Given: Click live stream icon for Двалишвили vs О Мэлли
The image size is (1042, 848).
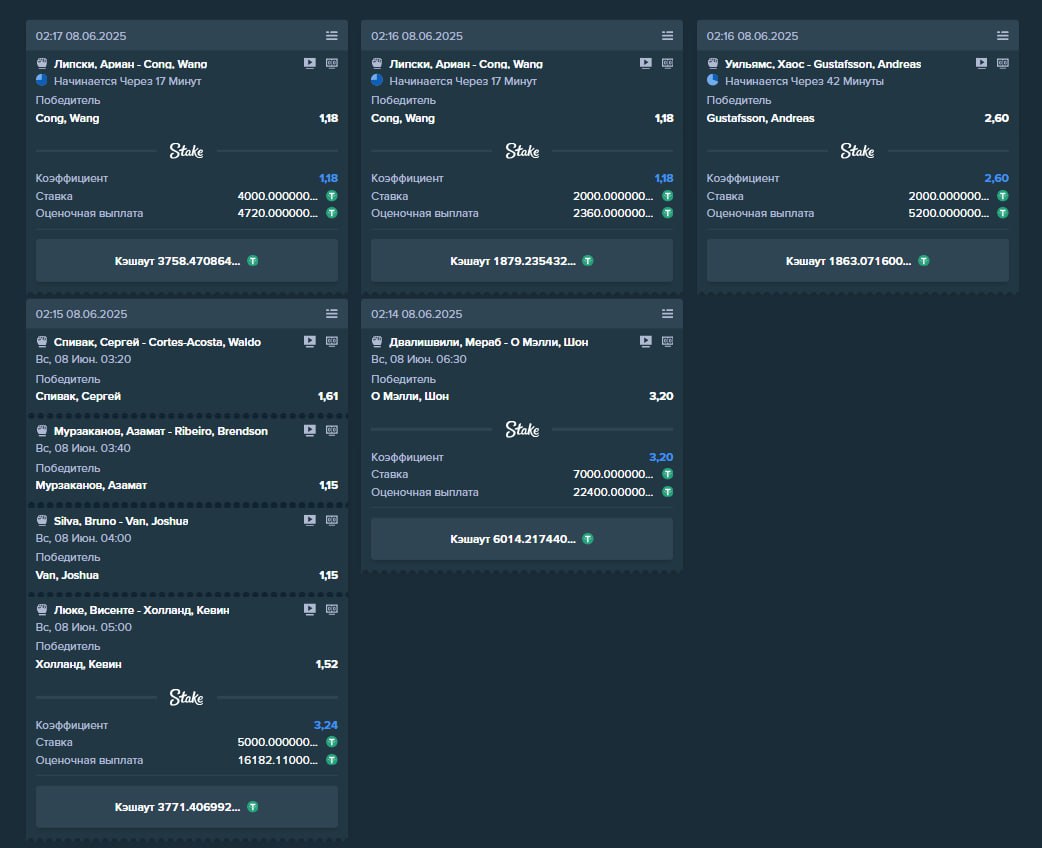Looking at the screenshot, I should pos(646,342).
